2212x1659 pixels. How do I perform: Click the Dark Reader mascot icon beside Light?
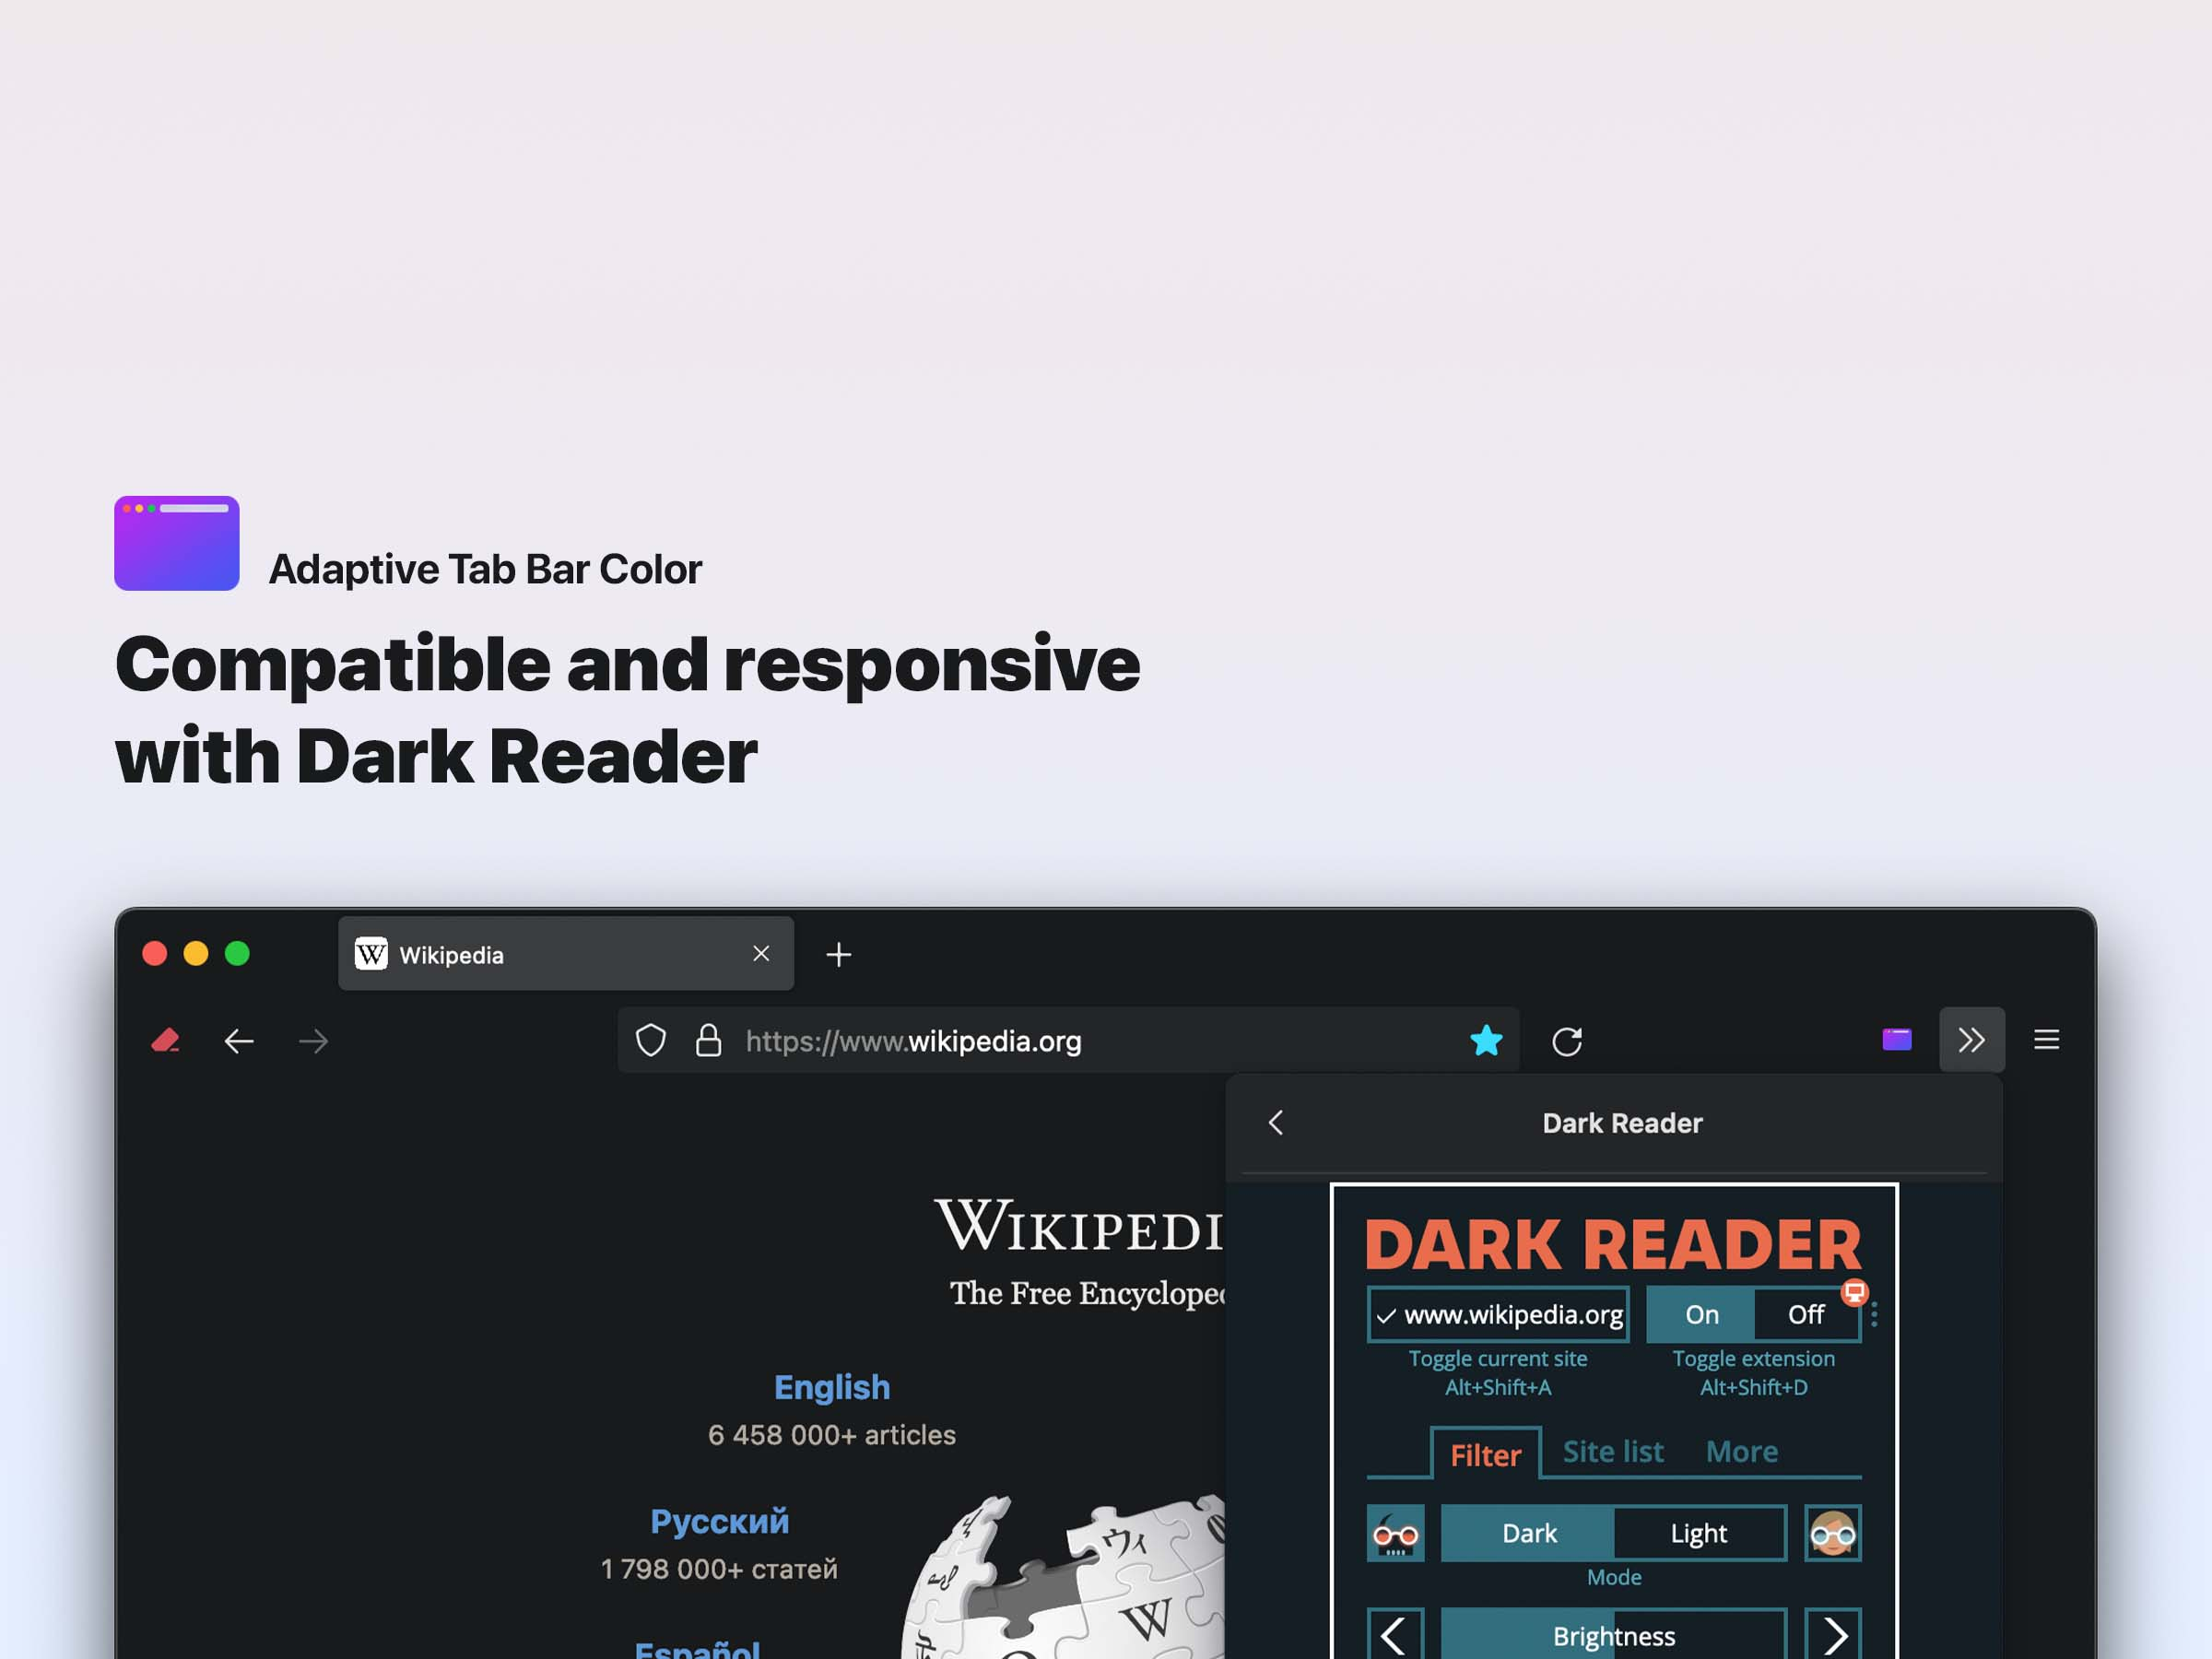click(1832, 1533)
